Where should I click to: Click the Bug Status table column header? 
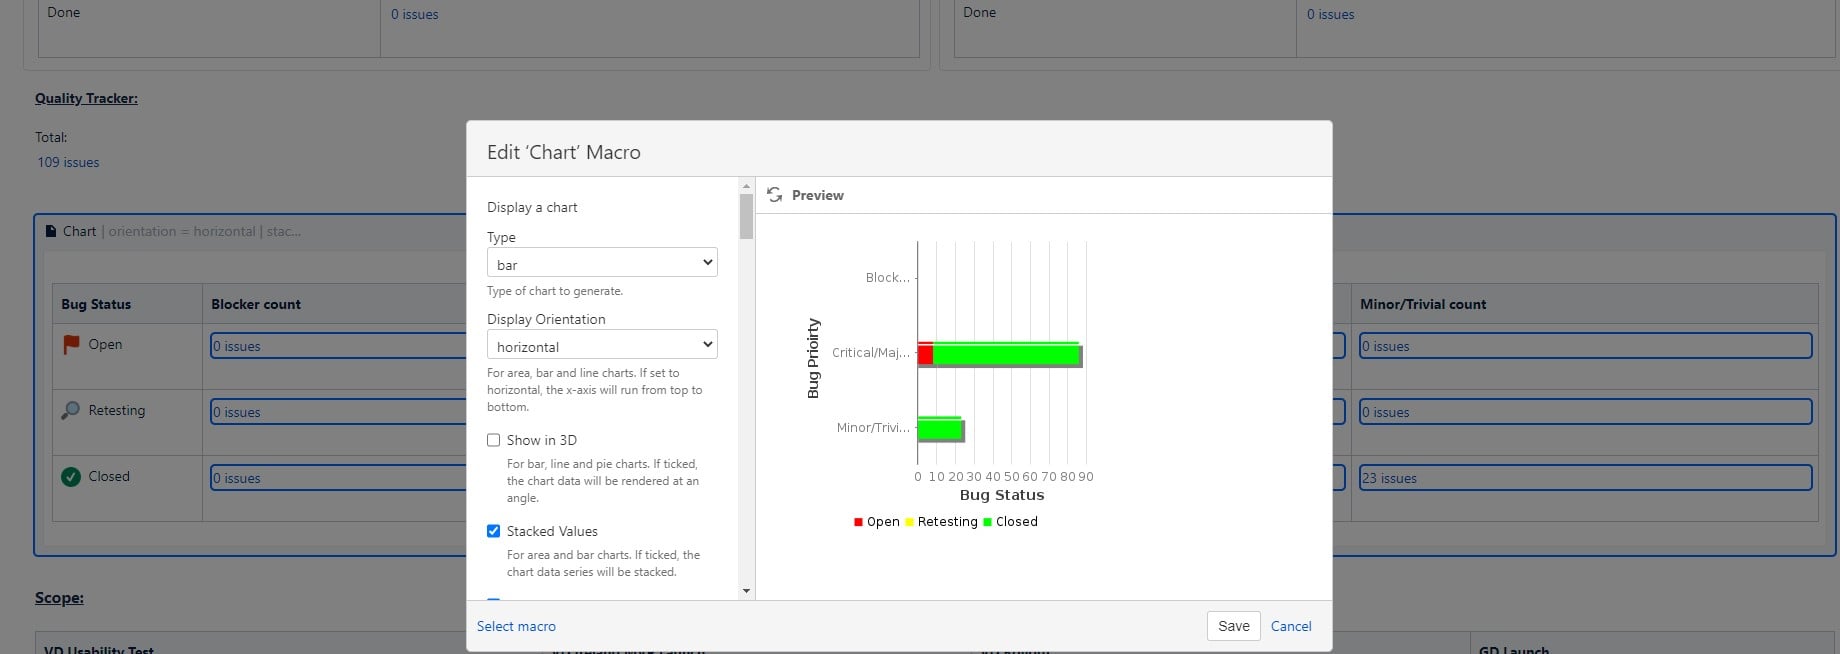point(96,304)
